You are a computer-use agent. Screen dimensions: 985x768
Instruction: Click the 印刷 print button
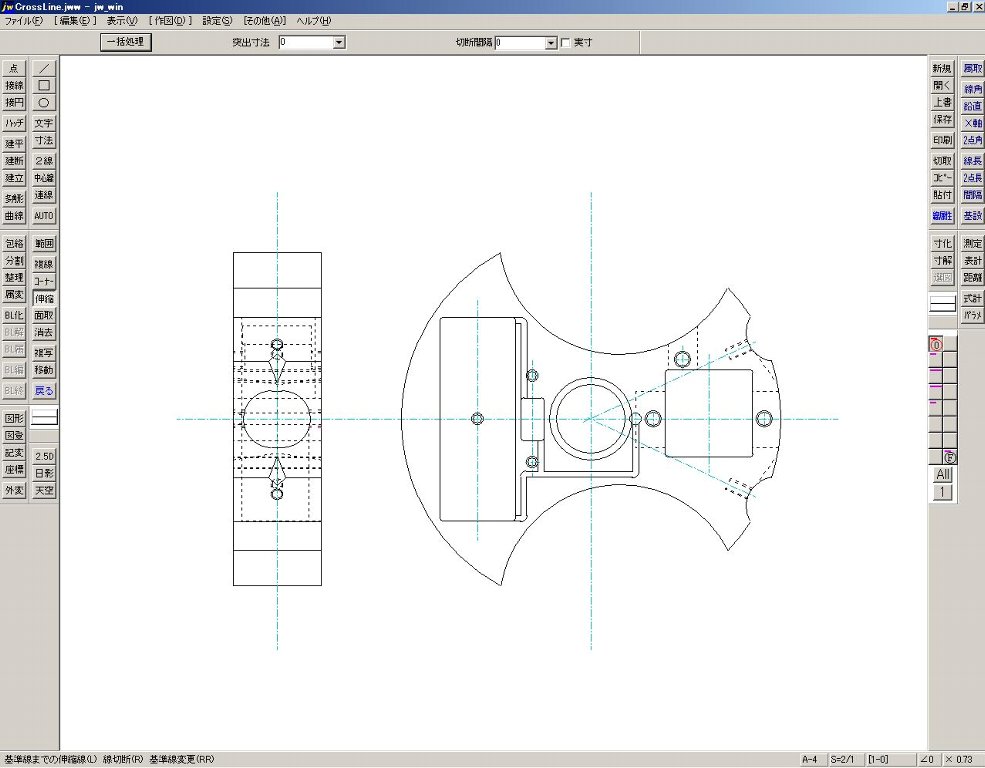pos(942,140)
